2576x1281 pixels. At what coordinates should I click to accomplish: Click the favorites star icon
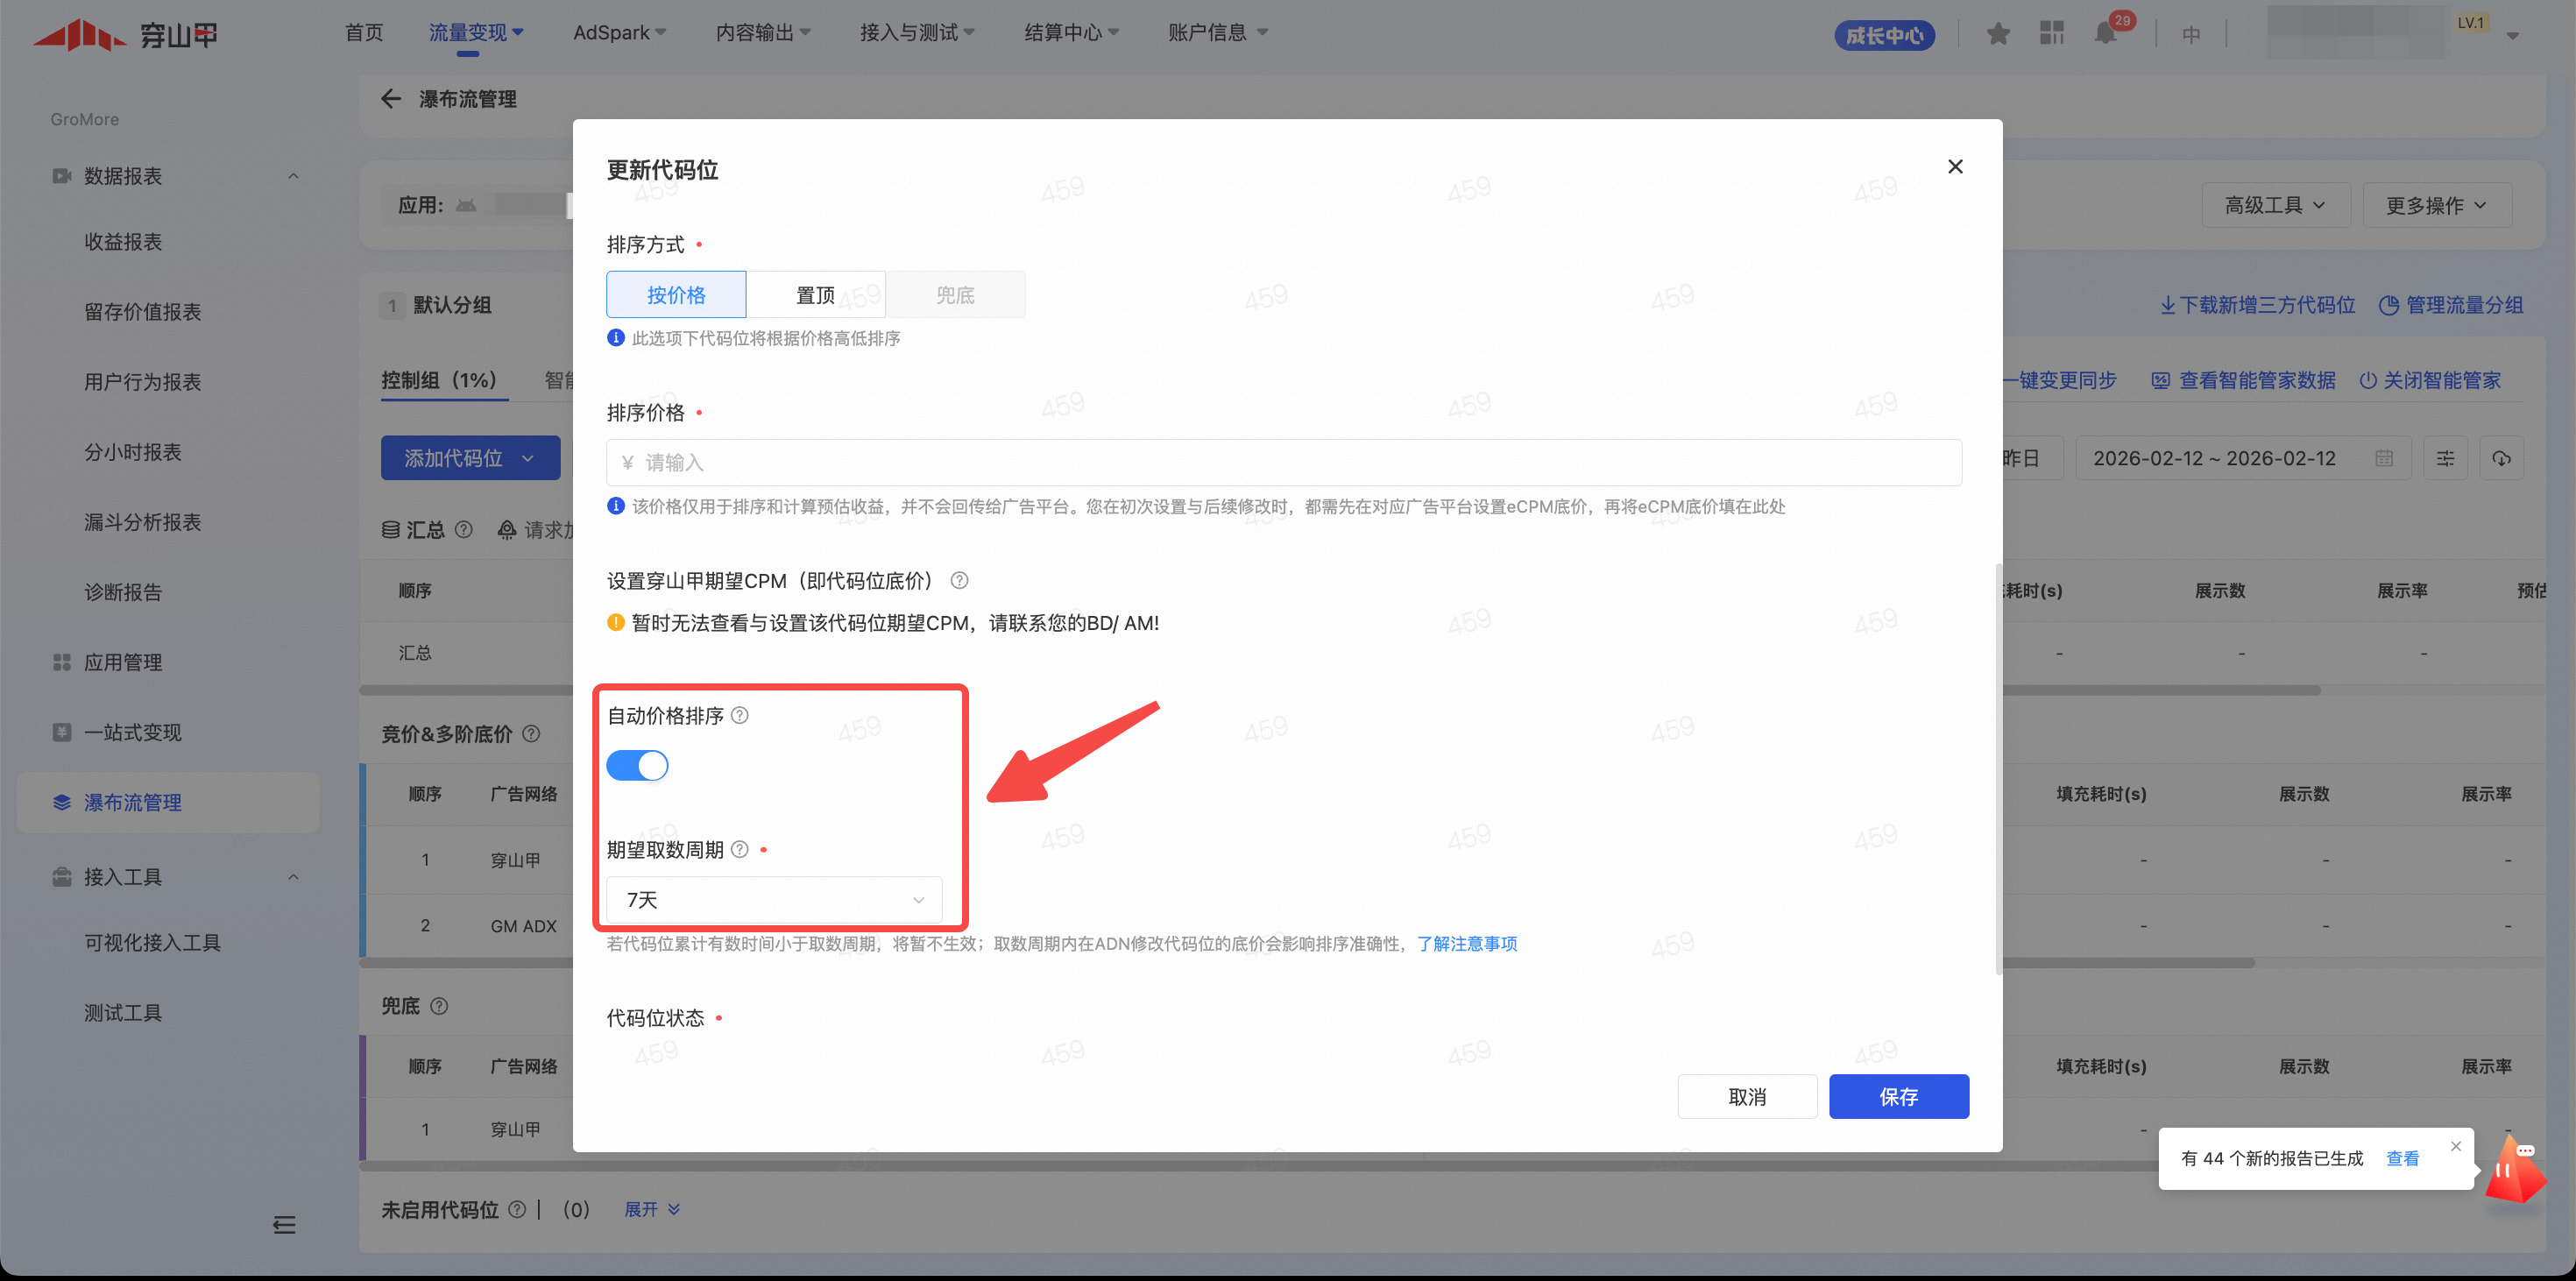1998,34
